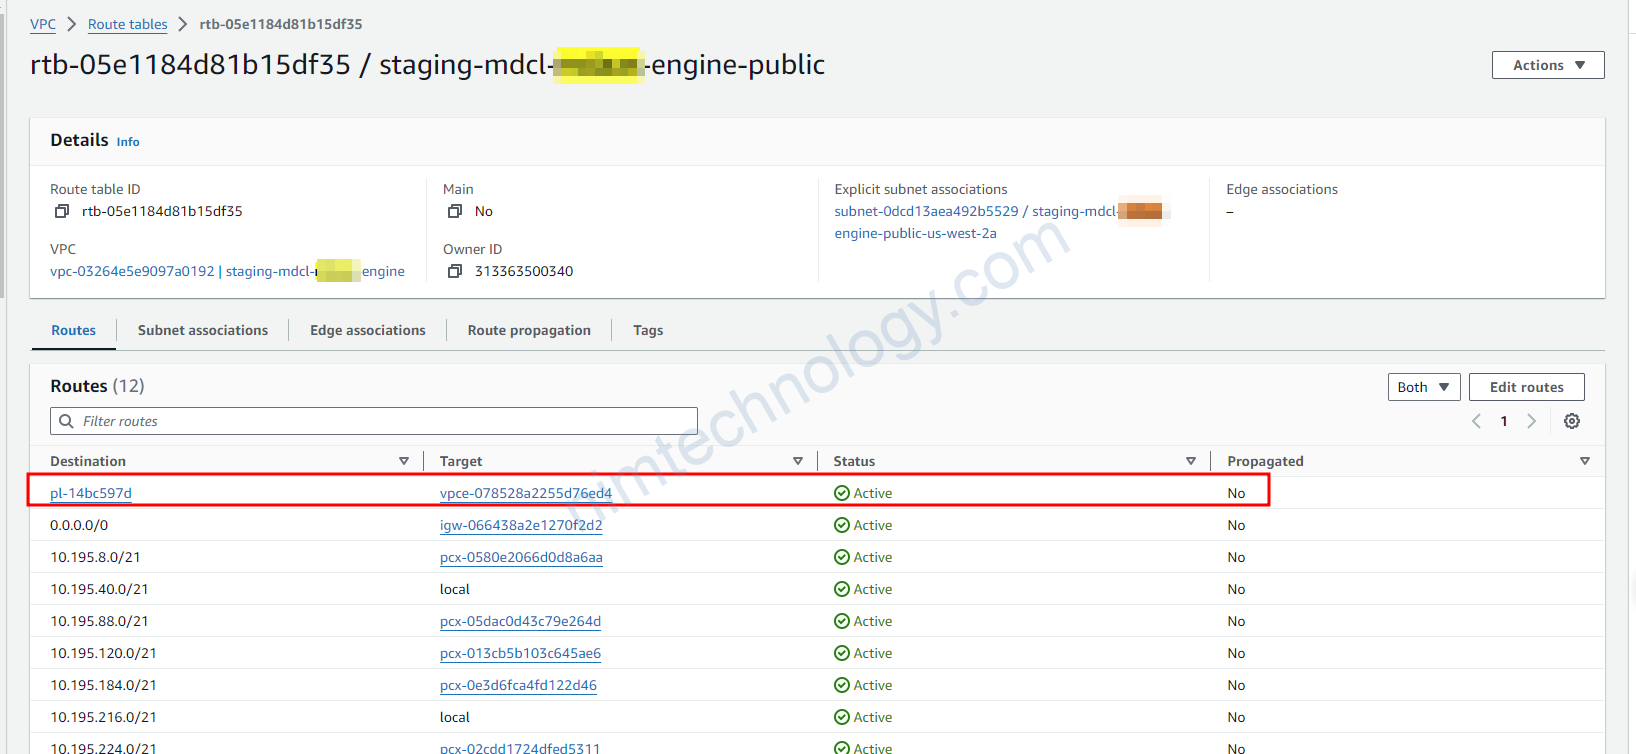Copy the Owner ID number

[x=455, y=271]
